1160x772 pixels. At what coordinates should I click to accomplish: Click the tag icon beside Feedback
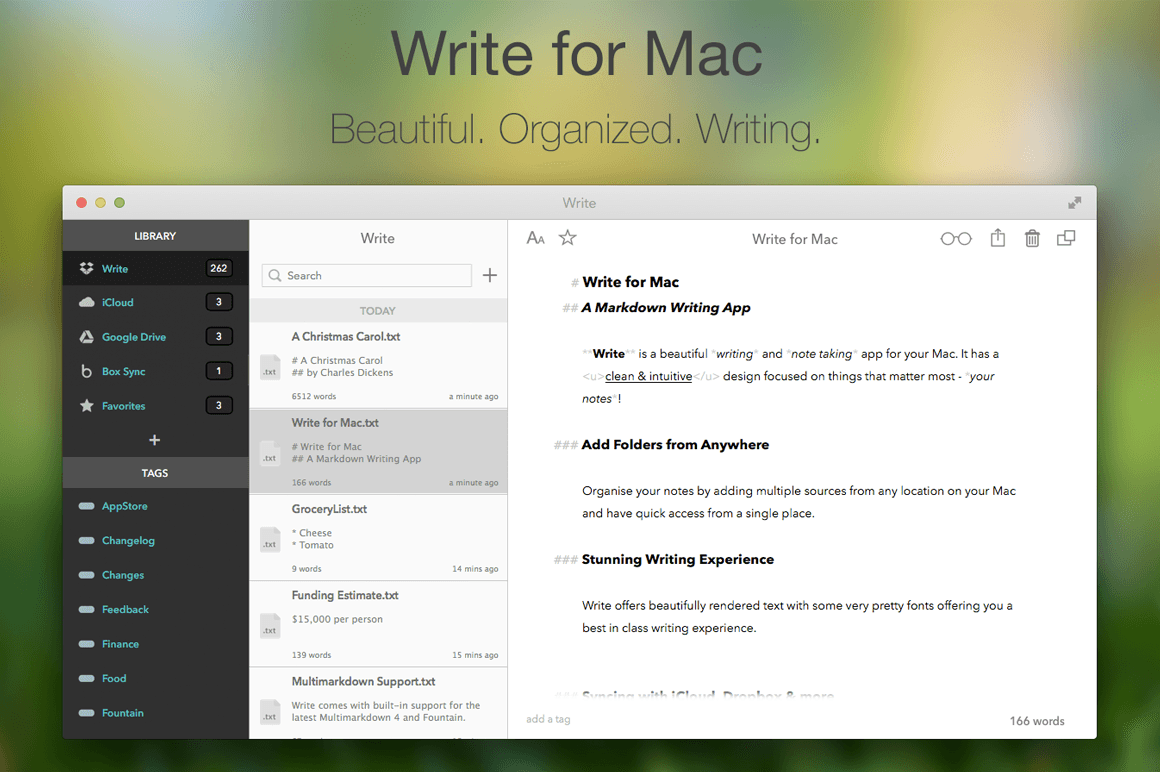(x=87, y=609)
